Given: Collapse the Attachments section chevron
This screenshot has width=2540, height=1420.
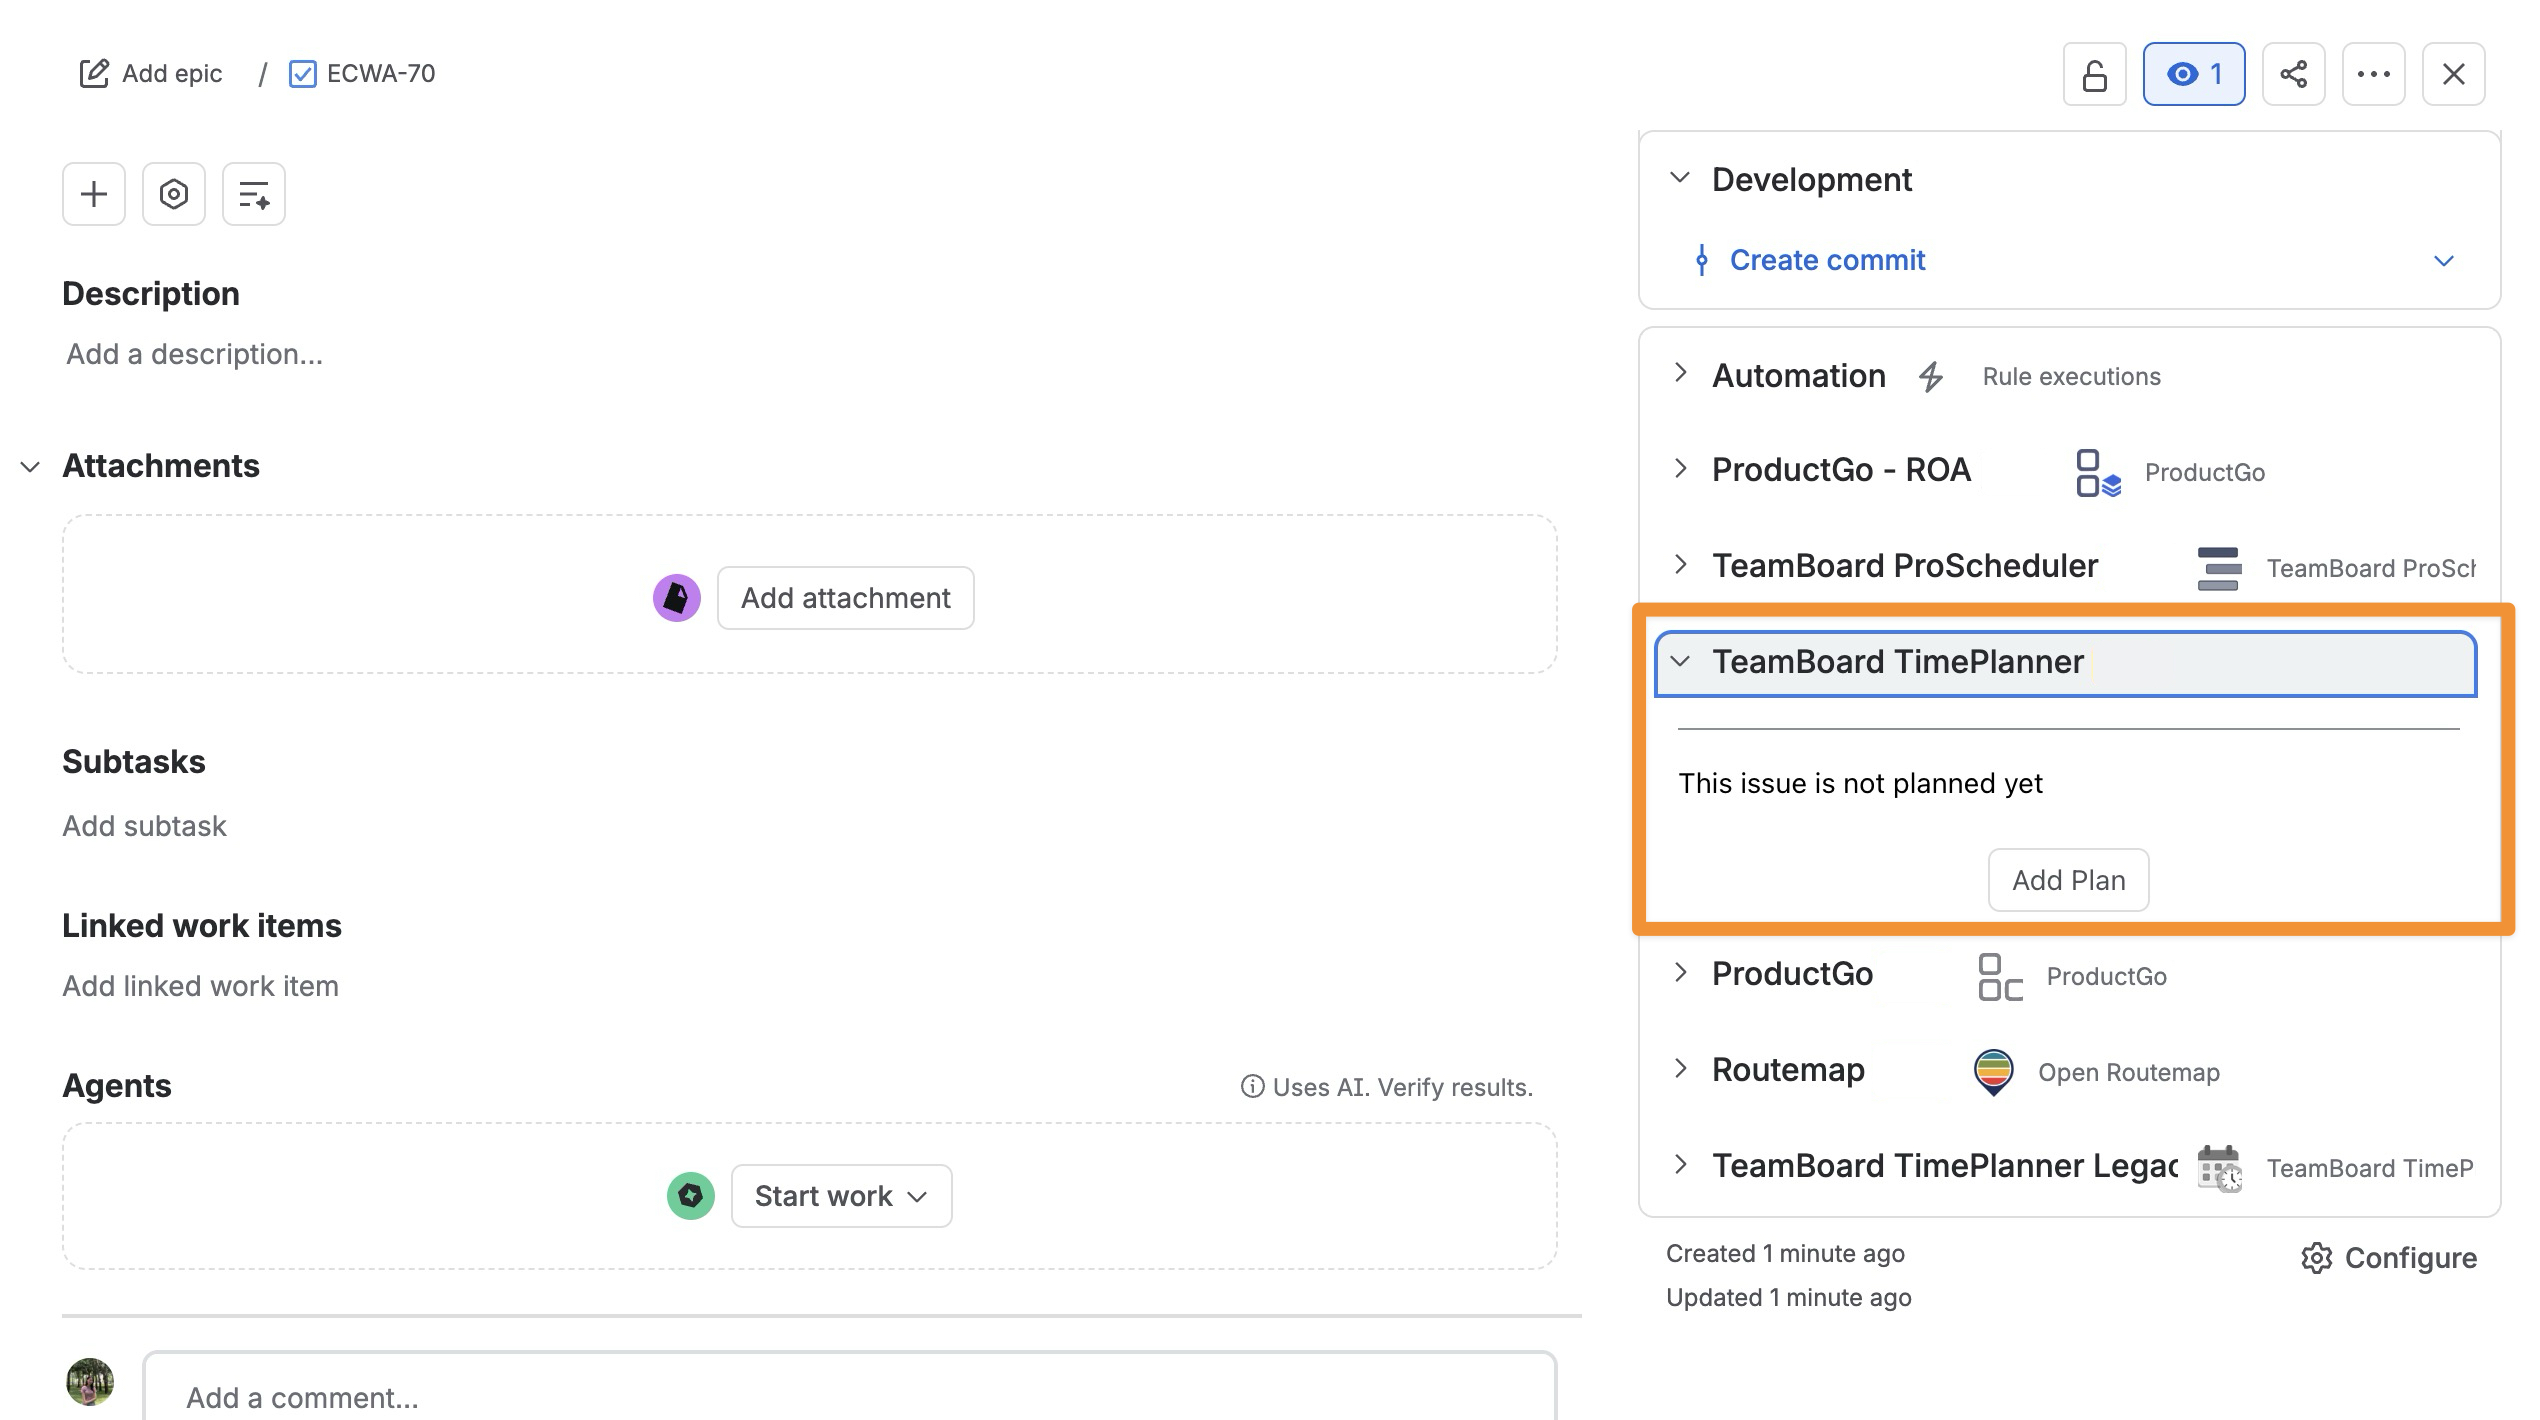Looking at the screenshot, I should (30, 467).
